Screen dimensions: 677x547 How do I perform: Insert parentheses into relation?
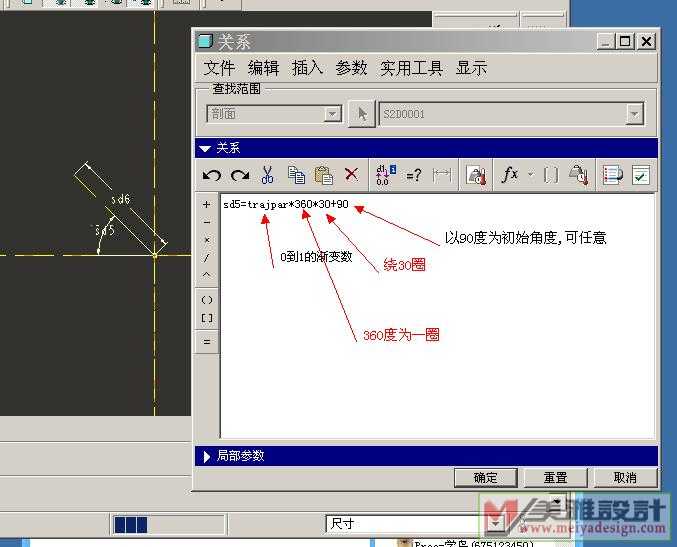(207, 300)
